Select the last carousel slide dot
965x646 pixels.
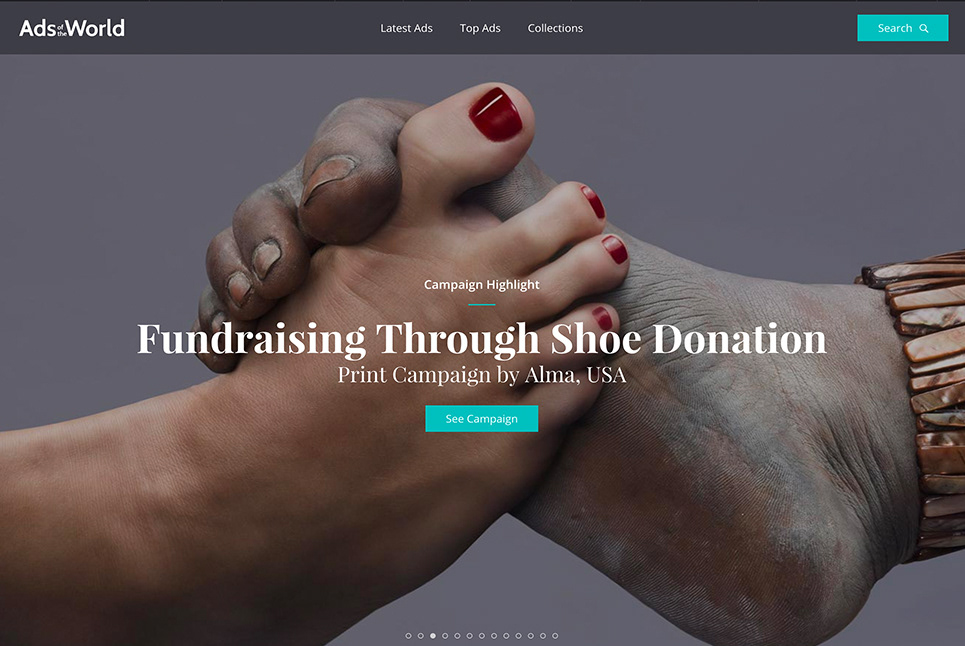point(555,636)
